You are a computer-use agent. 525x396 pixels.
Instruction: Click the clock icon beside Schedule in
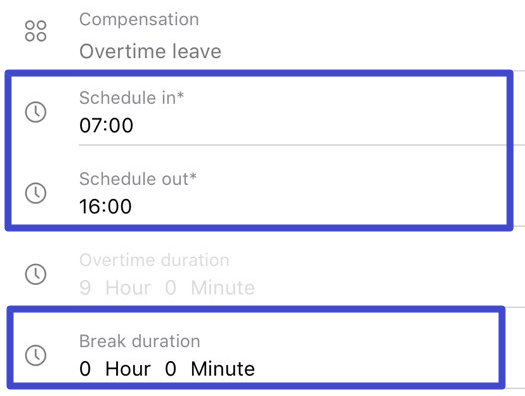point(36,112)
